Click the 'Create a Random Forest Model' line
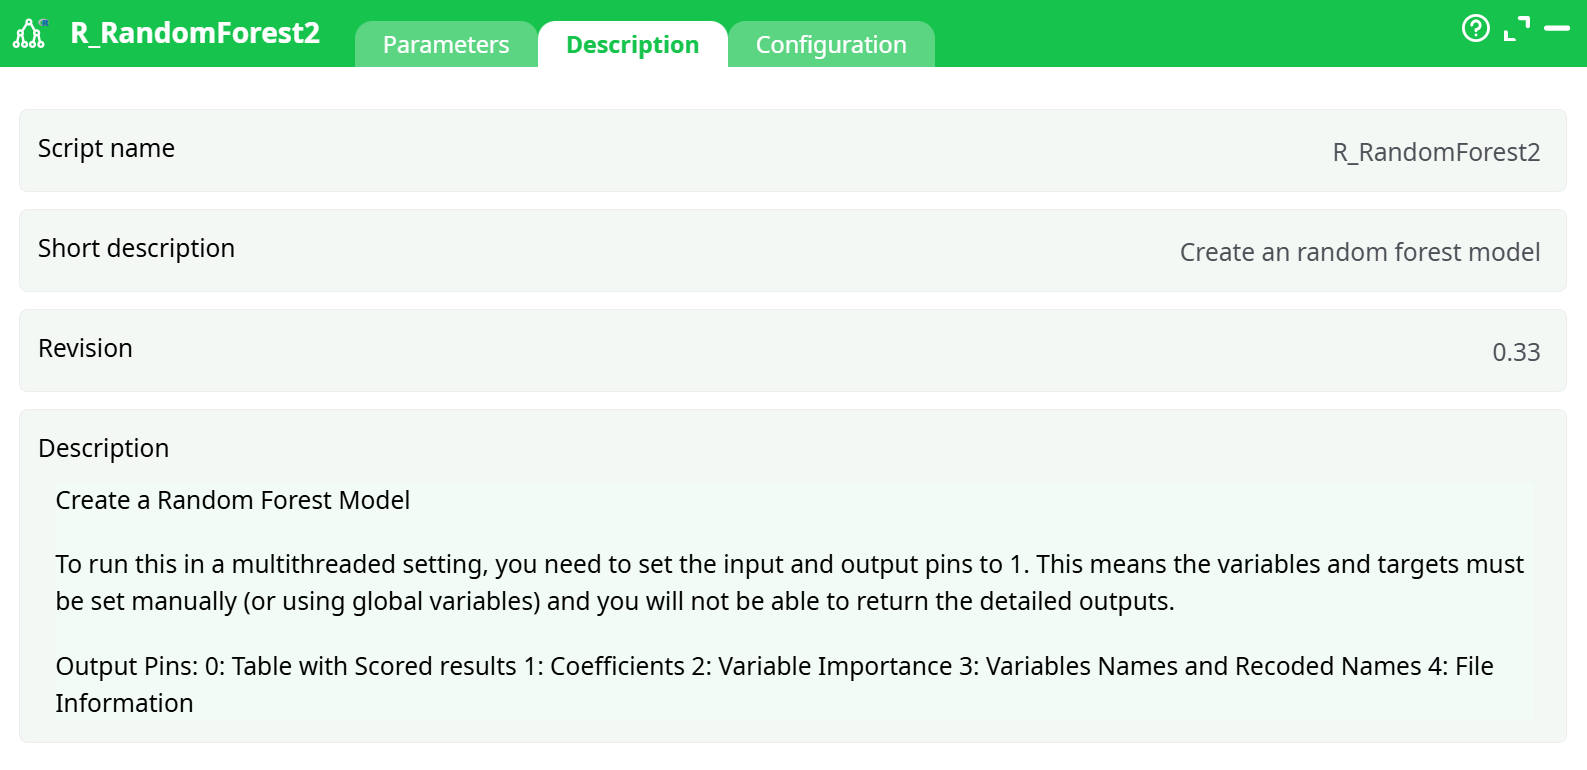1587x770 pixels. pyautogui.click(x=232, y=500)
